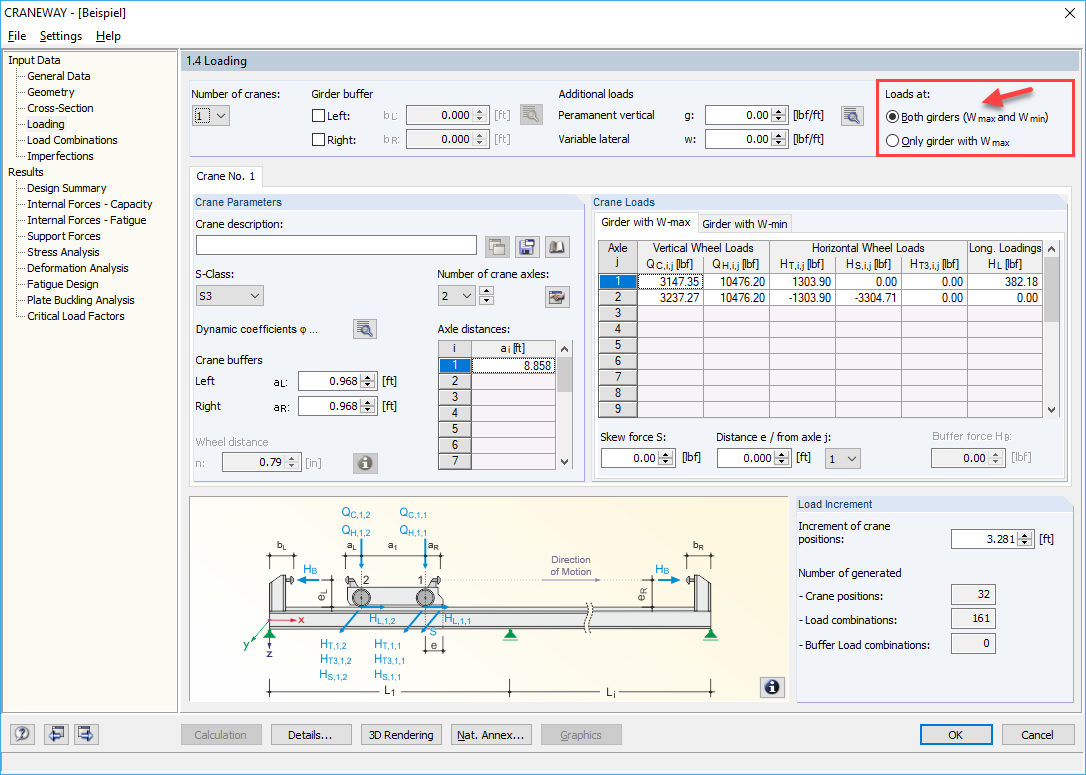Go to previous input window icon
This screenshot has height=775, width=1086.
[x=56, y=734]
